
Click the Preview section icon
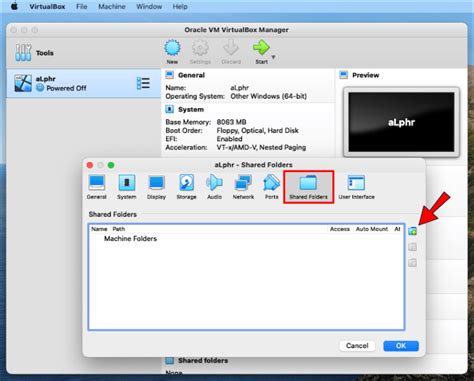(x=343, y=75)
